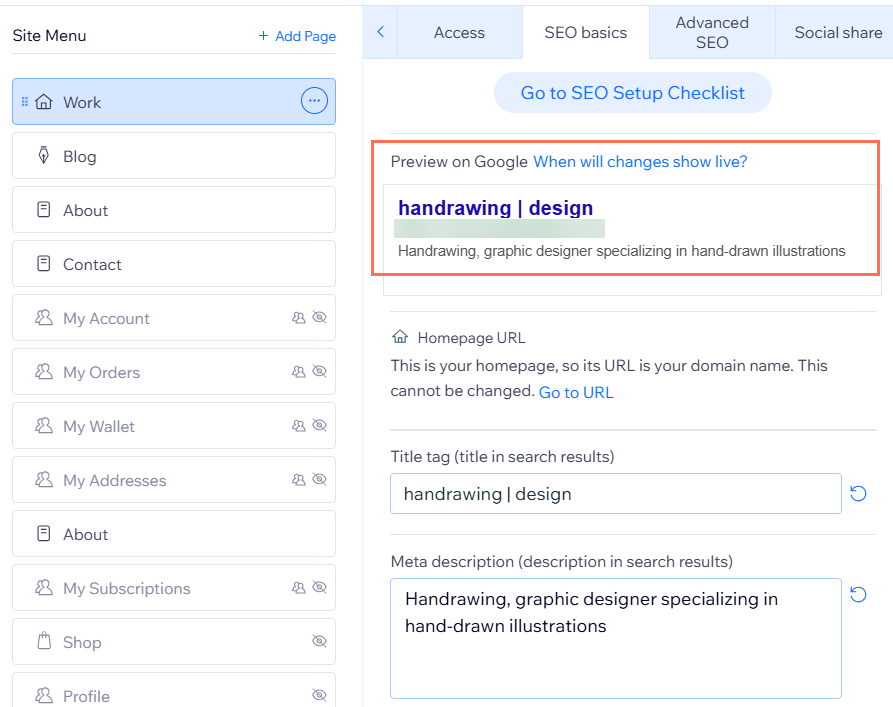
Task: Switch to the Advanced SEO tab
Action: coord(712,31)
